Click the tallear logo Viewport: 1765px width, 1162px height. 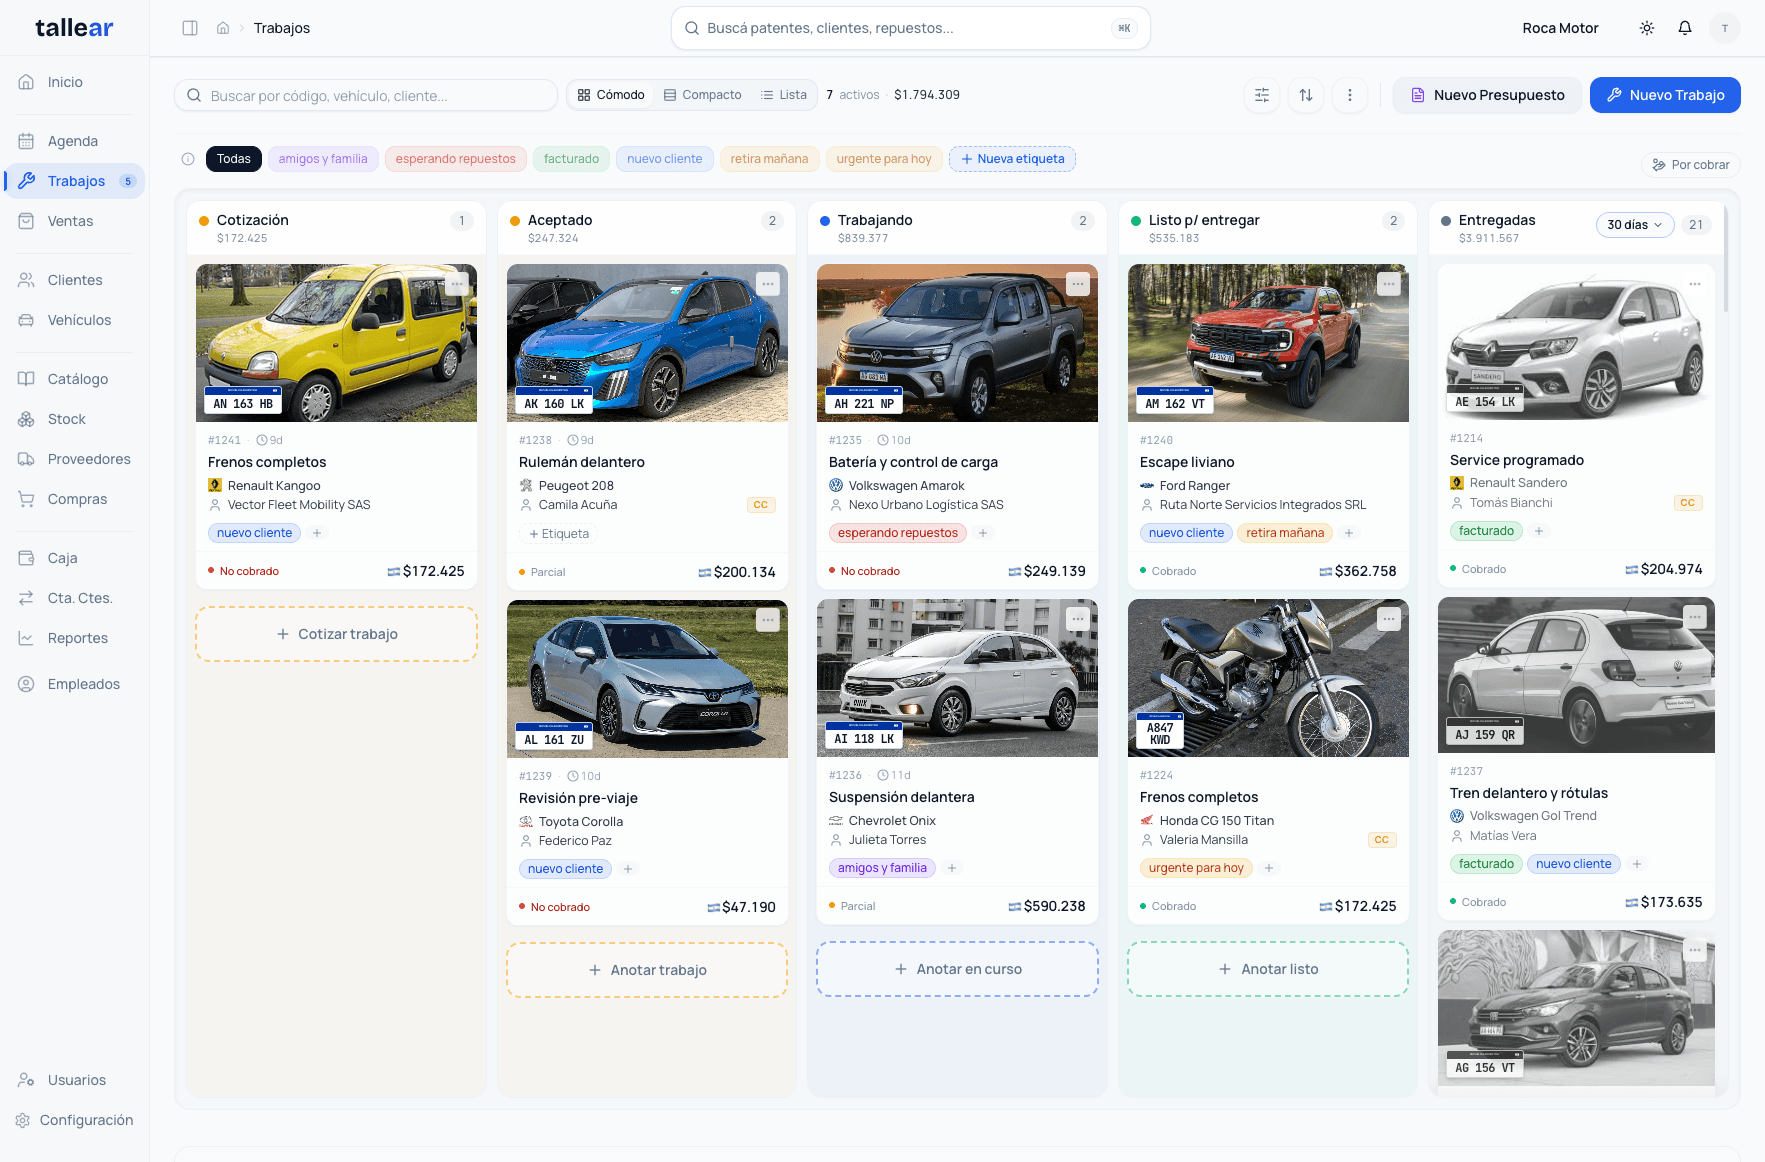74,28
